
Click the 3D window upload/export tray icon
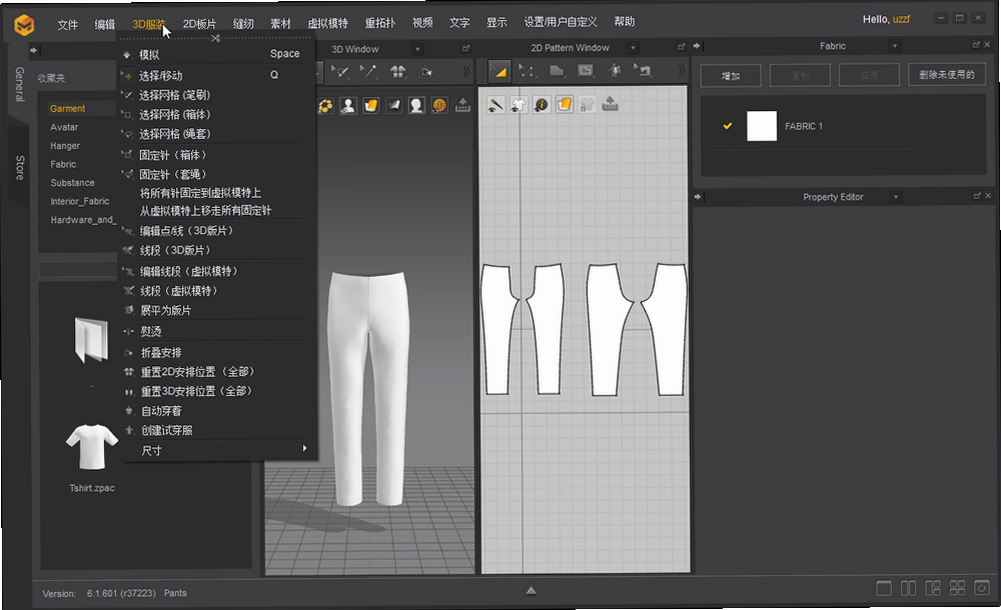[x=463, y=105]
